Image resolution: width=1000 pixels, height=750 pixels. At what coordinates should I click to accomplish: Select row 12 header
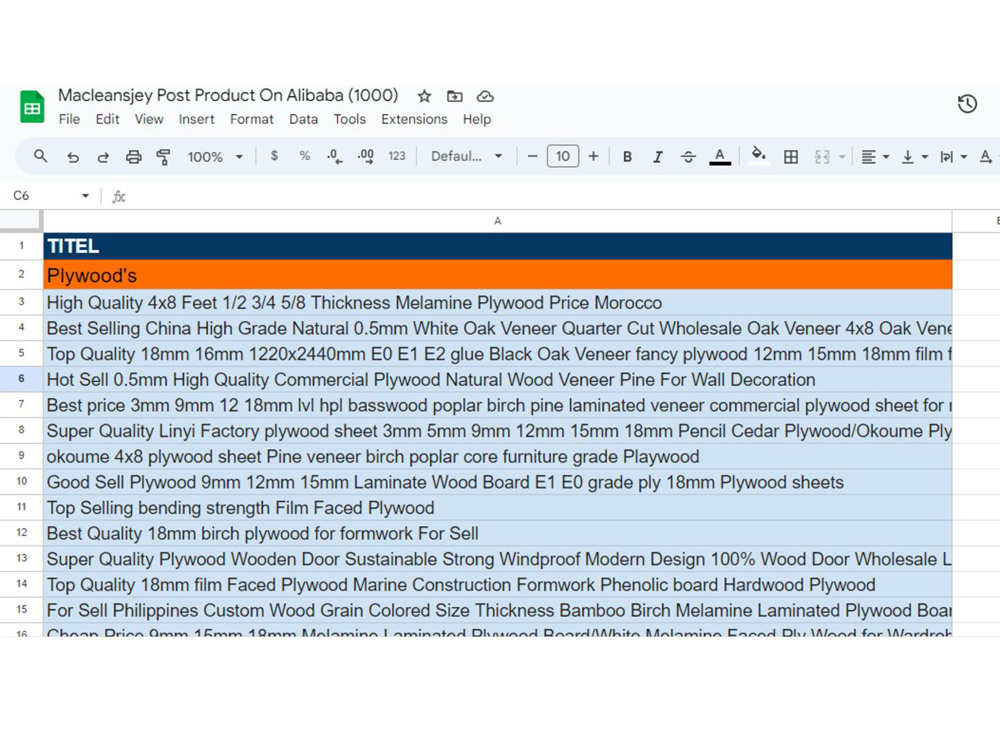coord(21,533)
